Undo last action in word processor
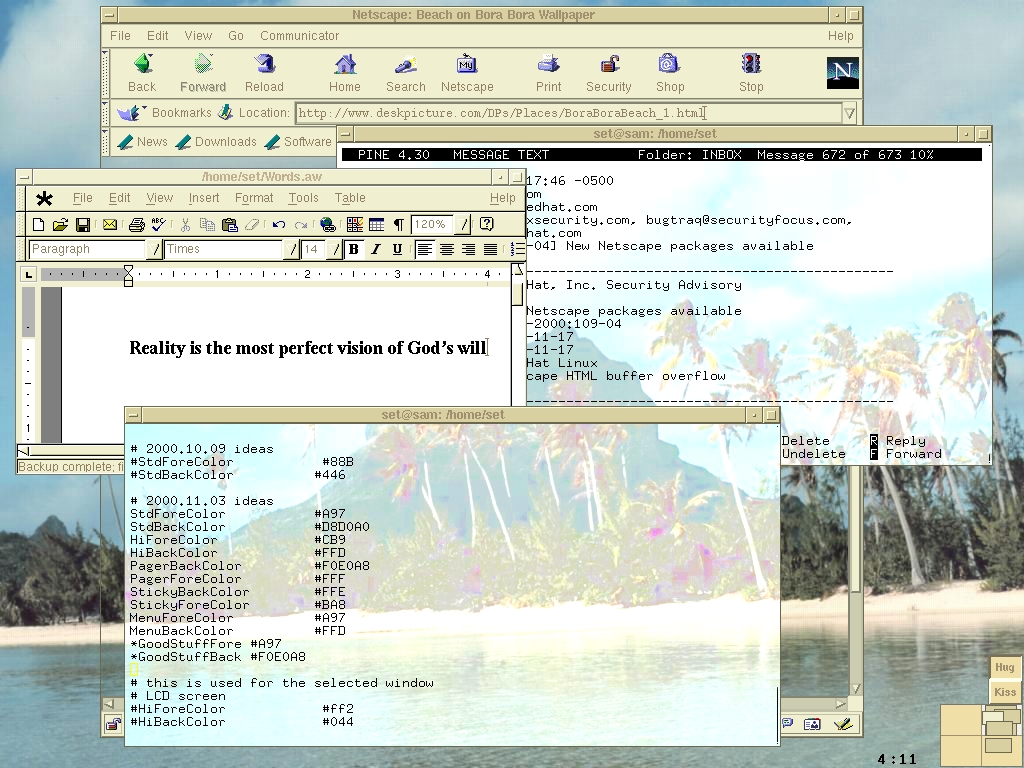Screen dimensions: 1024x768 click(279, 225)
